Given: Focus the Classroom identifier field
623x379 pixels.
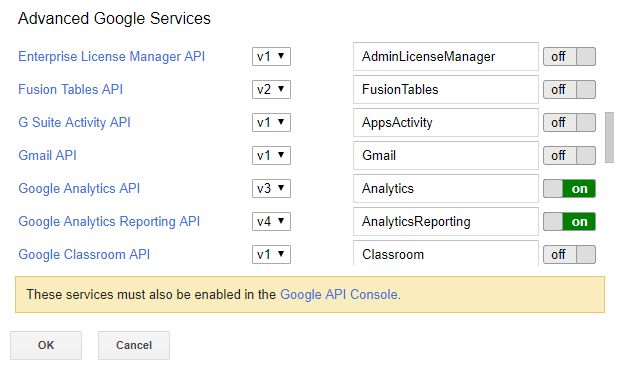Looking at the screenshot, I should (446, 253).
